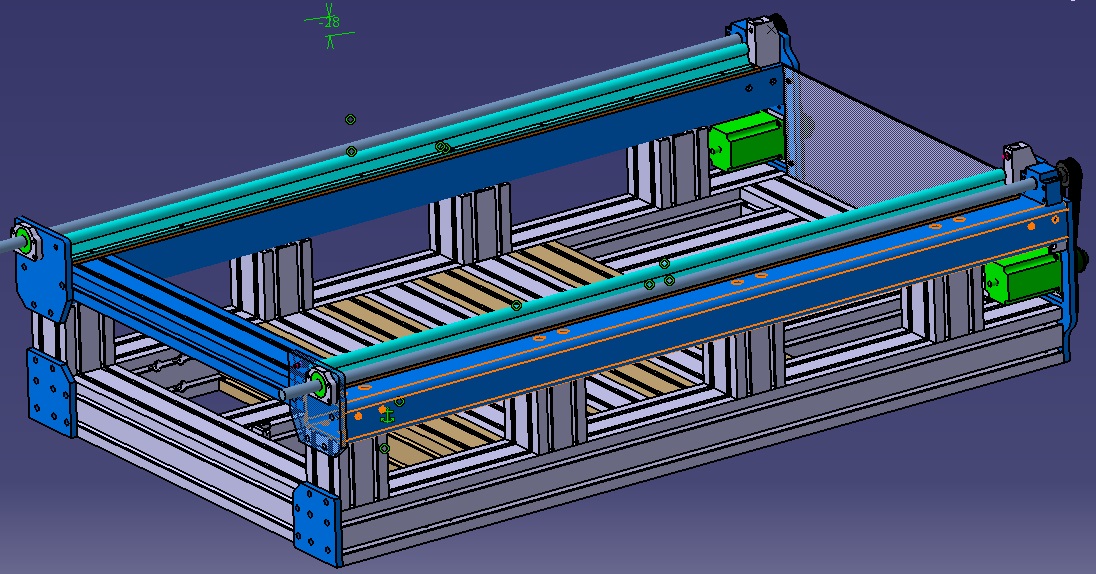Click the constraint symbol floating above rear rail

(x=350, y=119)
